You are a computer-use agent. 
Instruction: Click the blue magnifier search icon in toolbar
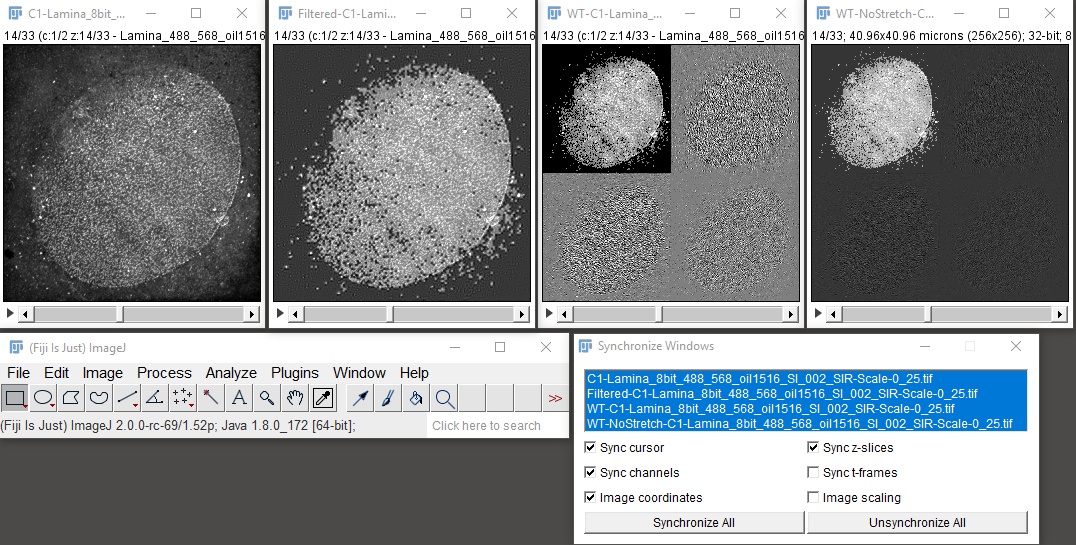(x=444, y=397)
